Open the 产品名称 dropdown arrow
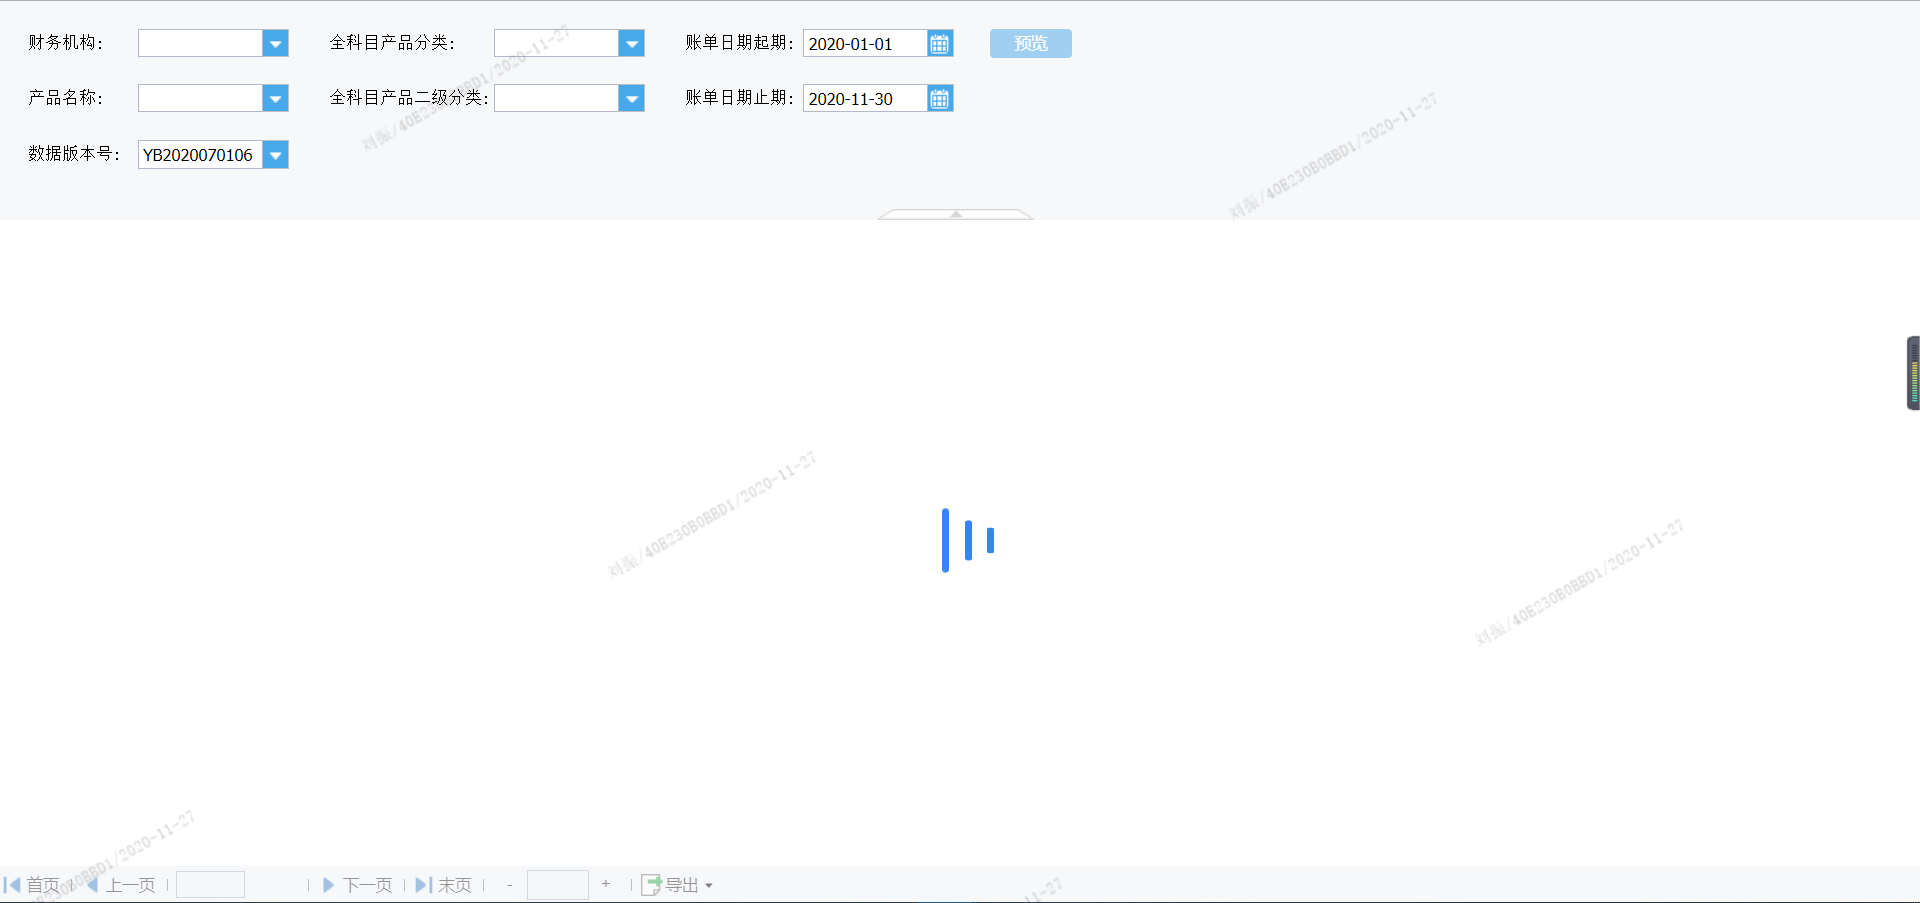Screen dimensions: 1920x903 [x=276, y=98]
